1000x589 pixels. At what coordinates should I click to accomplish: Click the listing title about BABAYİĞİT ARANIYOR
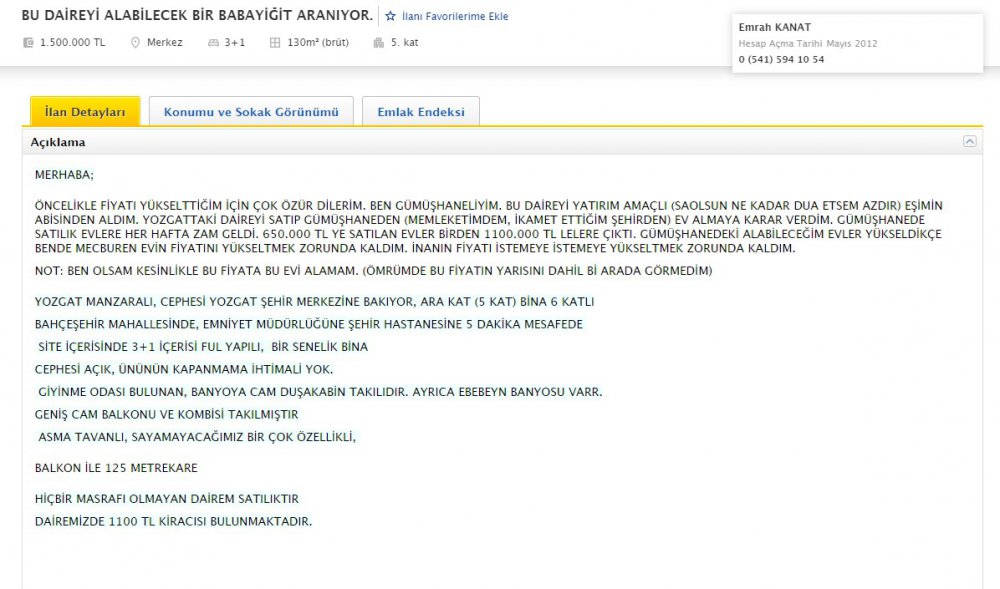(197, 16)
